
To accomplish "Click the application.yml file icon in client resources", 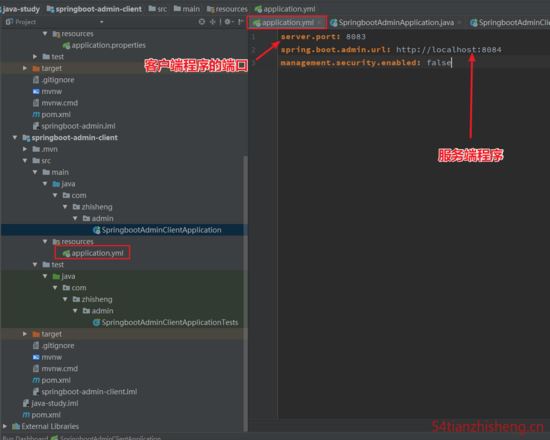I will click(x=66, y=253).
